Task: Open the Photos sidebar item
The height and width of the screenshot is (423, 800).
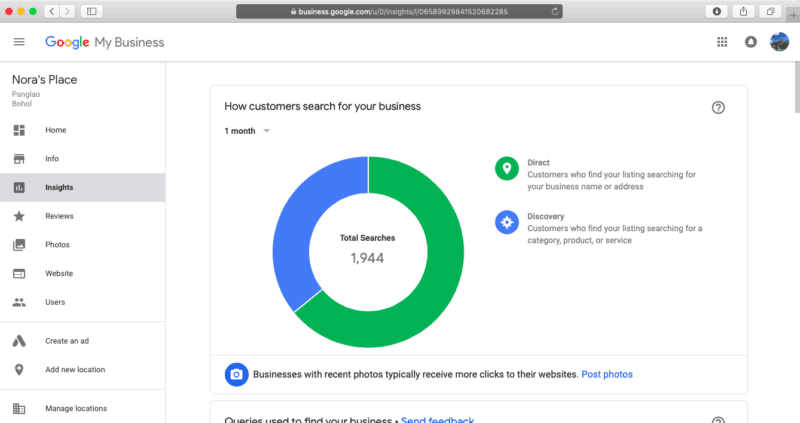Action: [x=57, y=245]
